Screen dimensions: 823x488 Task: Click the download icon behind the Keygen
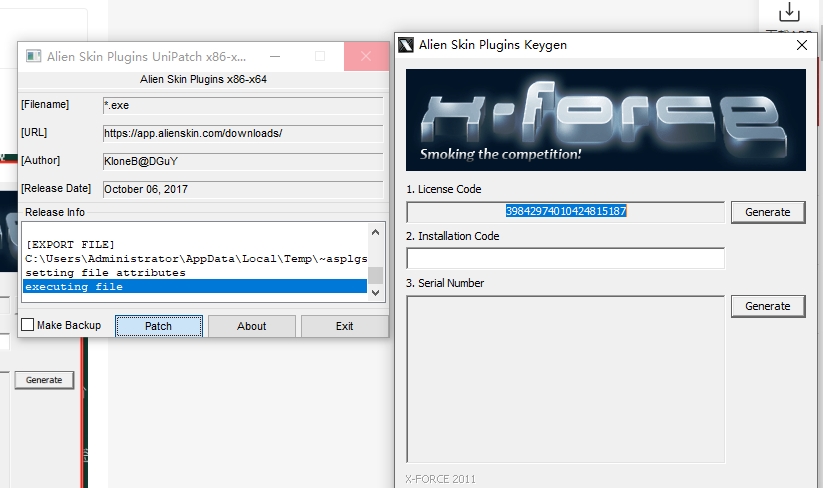[x=789, y=12]
